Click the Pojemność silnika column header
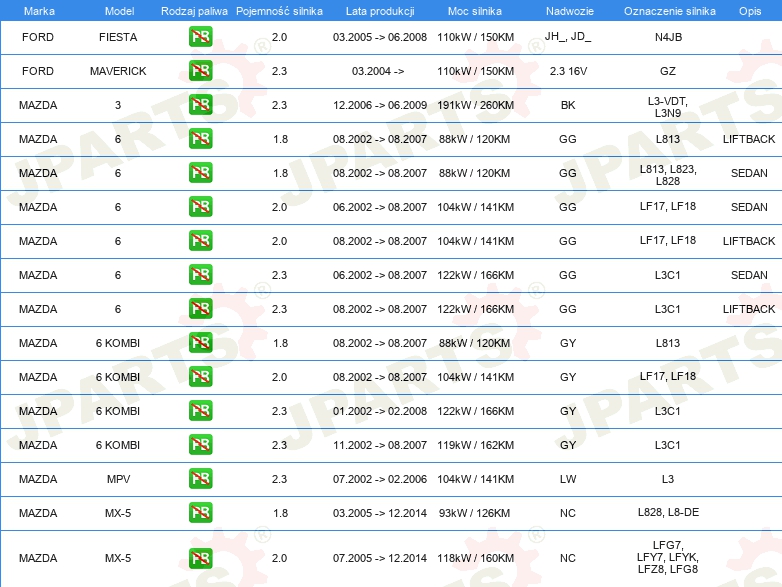 pyautogui.click(x=279, y=11)
